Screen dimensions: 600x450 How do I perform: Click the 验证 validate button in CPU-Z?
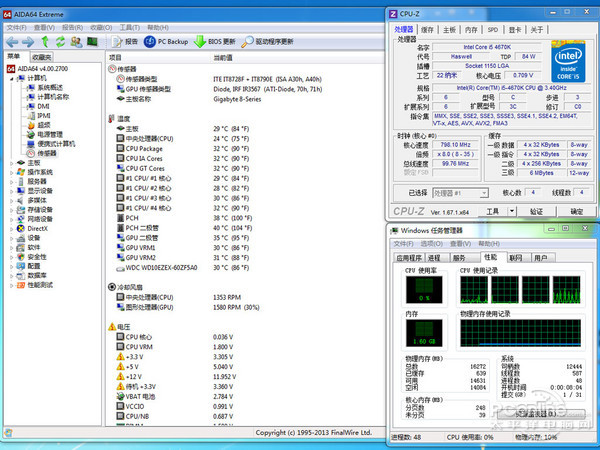point(536,211)
